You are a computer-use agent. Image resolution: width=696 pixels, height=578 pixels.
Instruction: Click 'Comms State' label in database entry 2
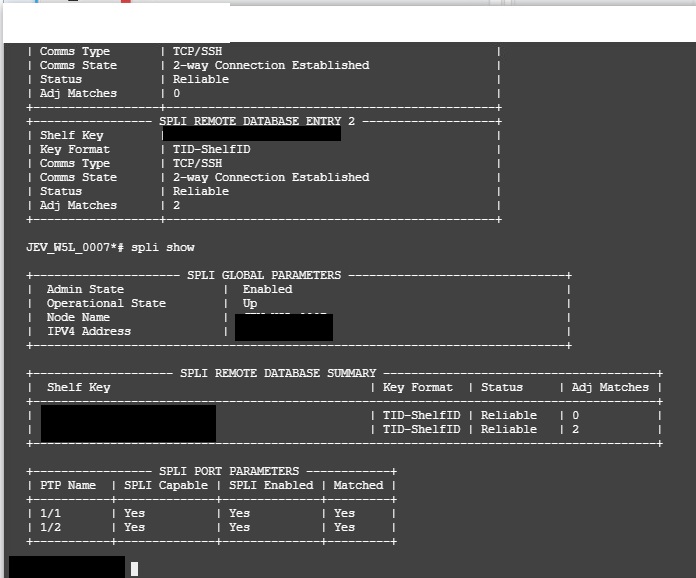[79, 177]
